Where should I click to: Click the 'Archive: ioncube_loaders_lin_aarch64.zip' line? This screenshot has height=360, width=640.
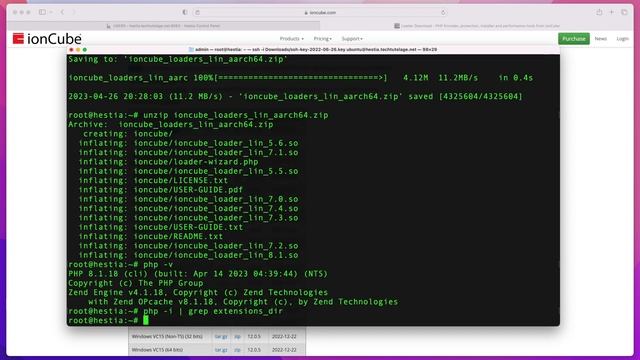click(171, 124)
